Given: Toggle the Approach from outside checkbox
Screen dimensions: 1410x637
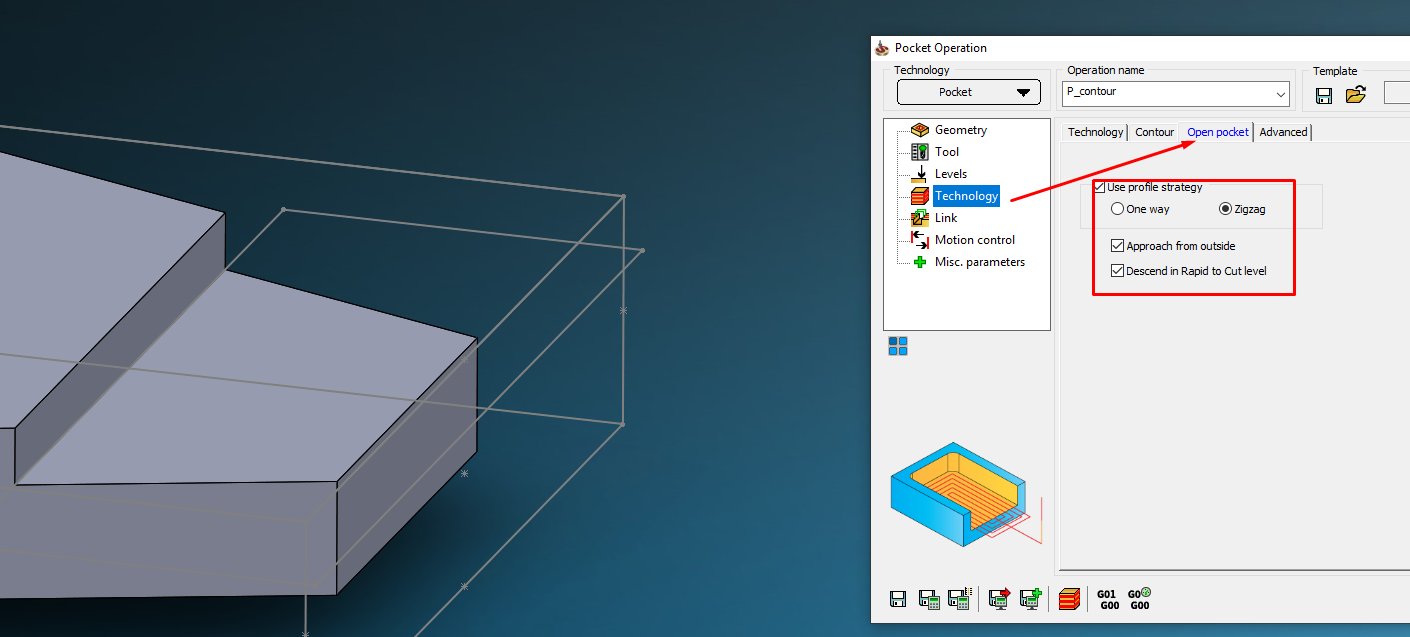Looking at the screenshot, I should tap(1118, 246).
